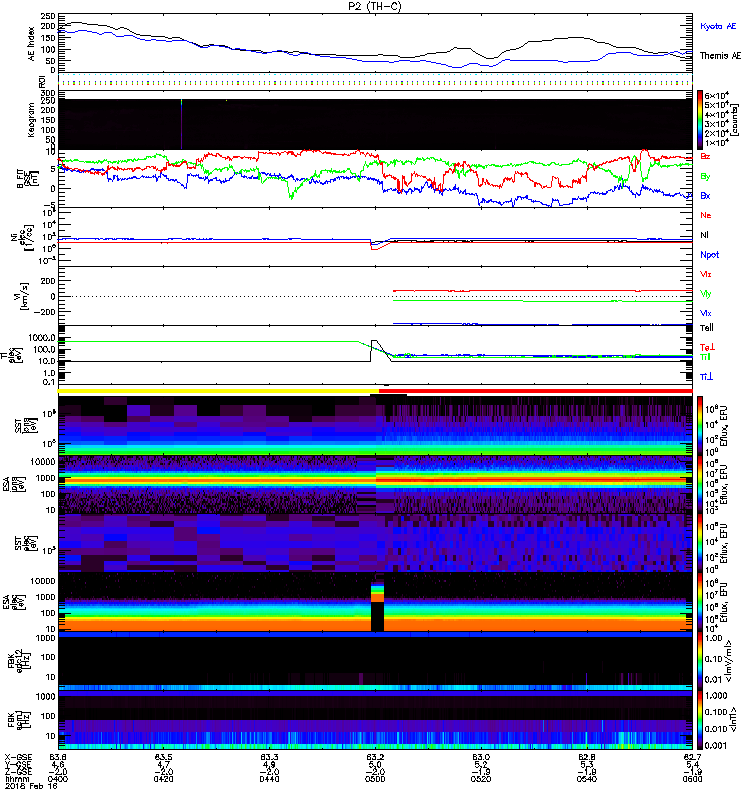This screenshot has height=800, width=750.
Task: Click the SST ion Eflux color bar
Action: (x=700, y=426)
